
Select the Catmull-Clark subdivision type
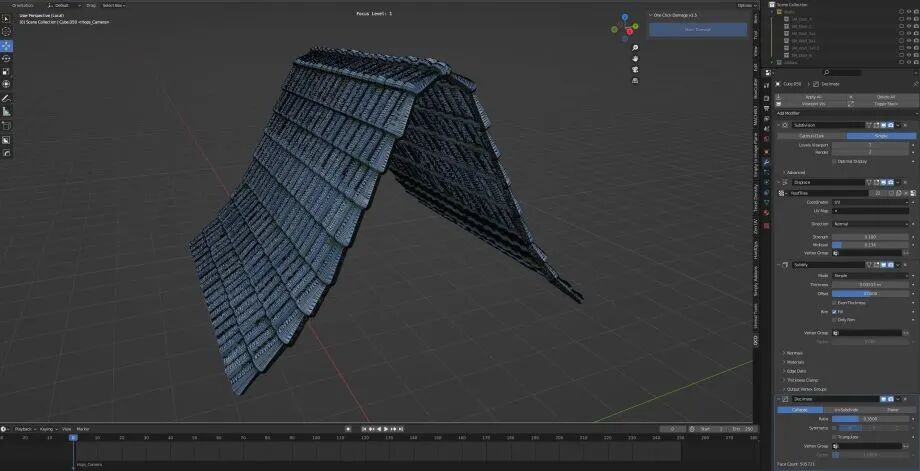pos(811,135)
